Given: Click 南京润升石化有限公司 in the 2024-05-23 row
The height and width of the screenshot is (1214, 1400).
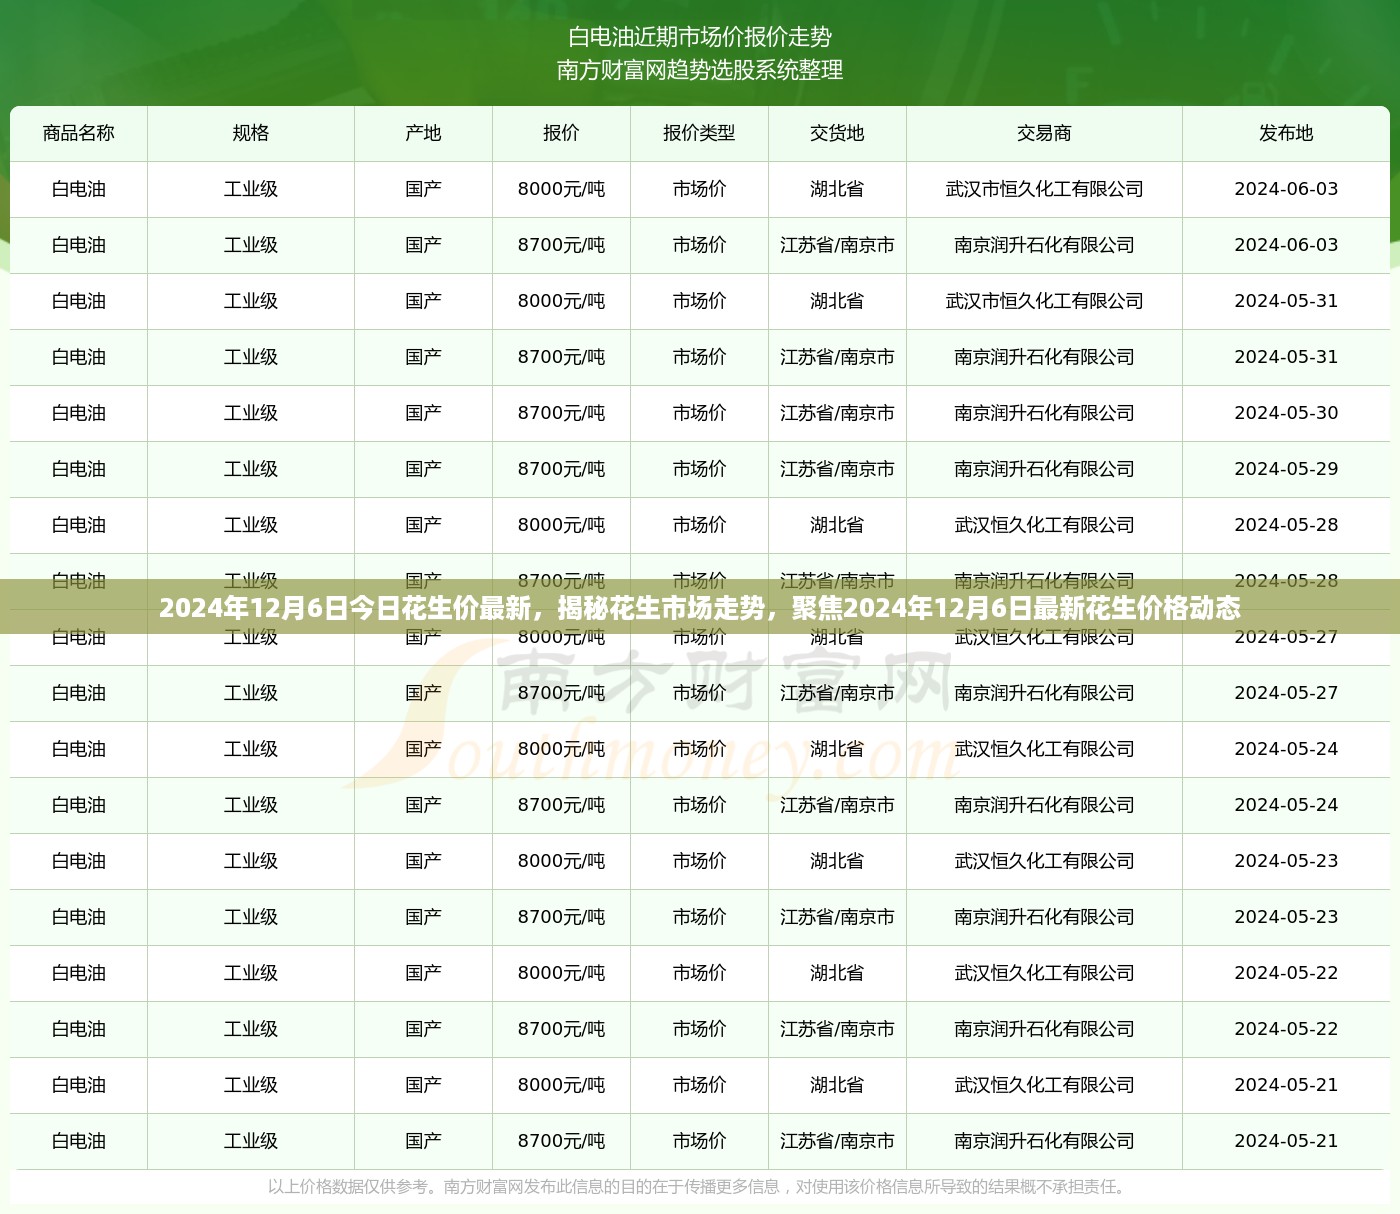Looking at the screenshot, I should [x=1044, y=917].
